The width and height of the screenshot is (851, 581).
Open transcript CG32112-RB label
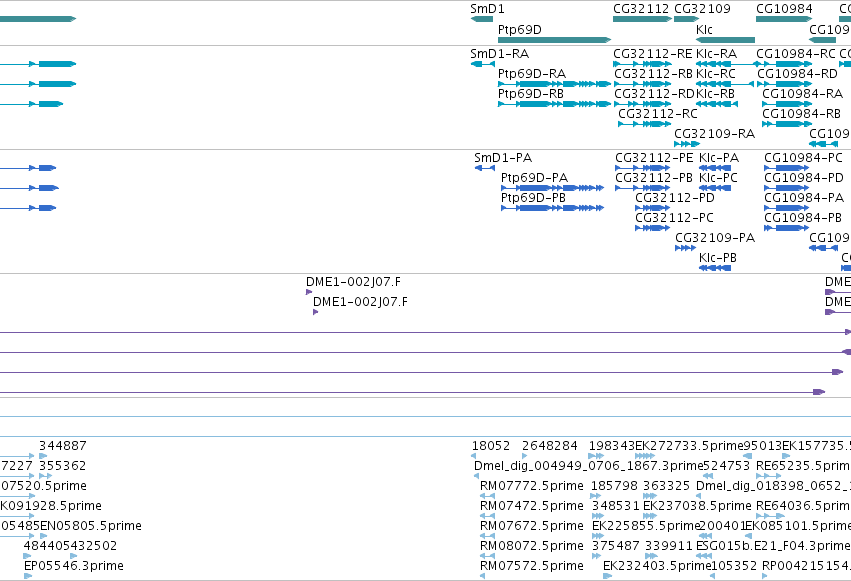coord(653,73)
